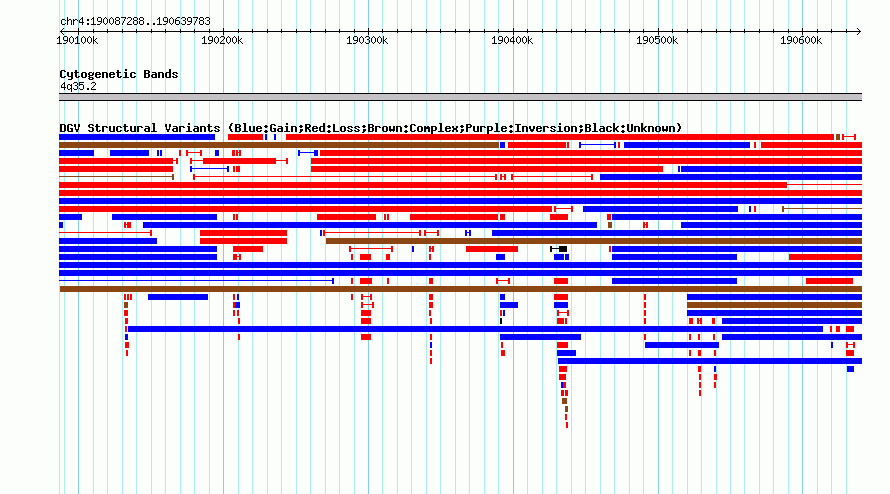Image resolution: width=890 pixels, height=494 pixels.
Task: Click the brown Complex bar starting near 190280k
Action: click(594, 241)
